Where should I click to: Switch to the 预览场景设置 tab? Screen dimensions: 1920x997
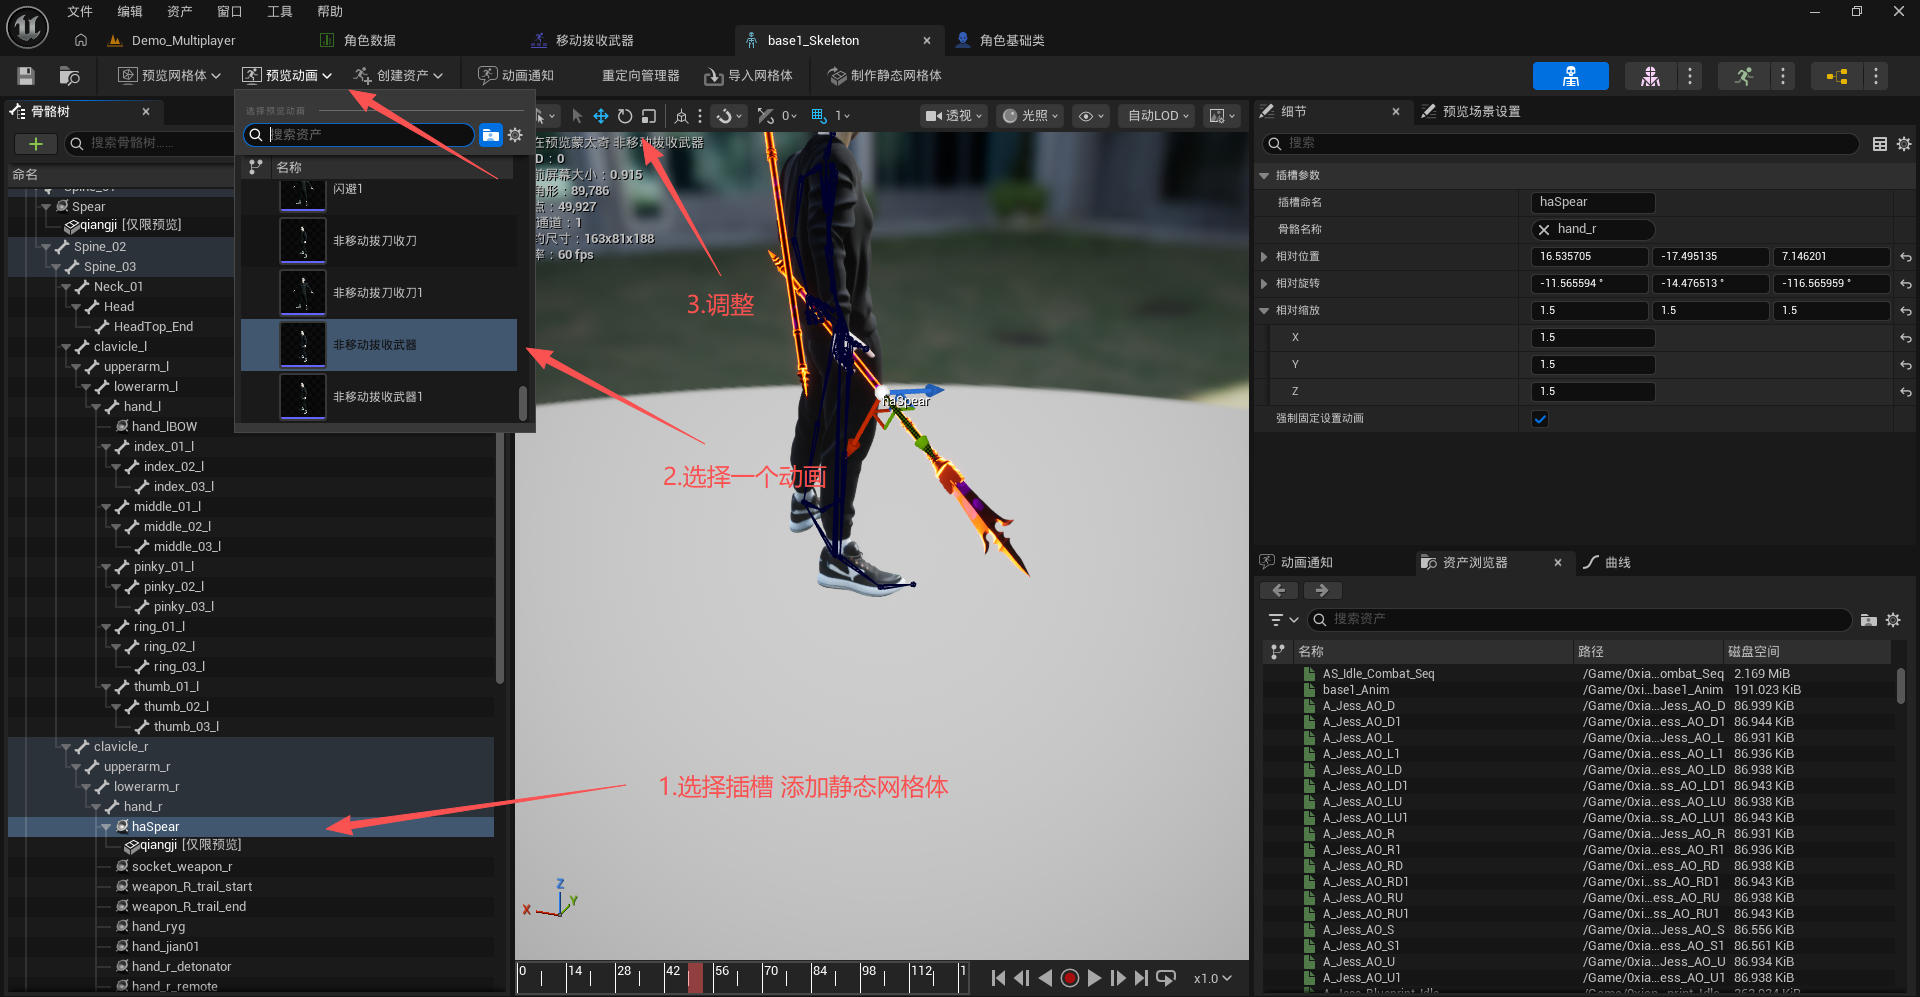coord(1471,112)
